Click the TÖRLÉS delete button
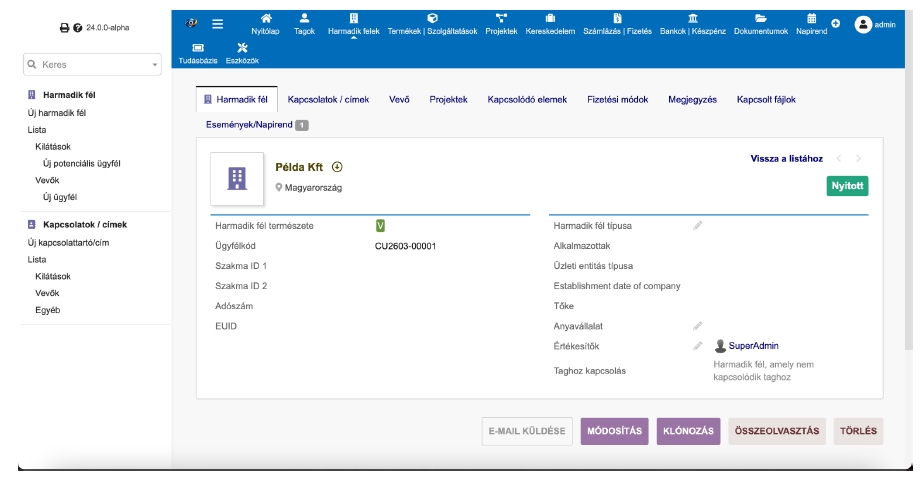This screenshot has width=920, height=482. click(x=858, y=431)
